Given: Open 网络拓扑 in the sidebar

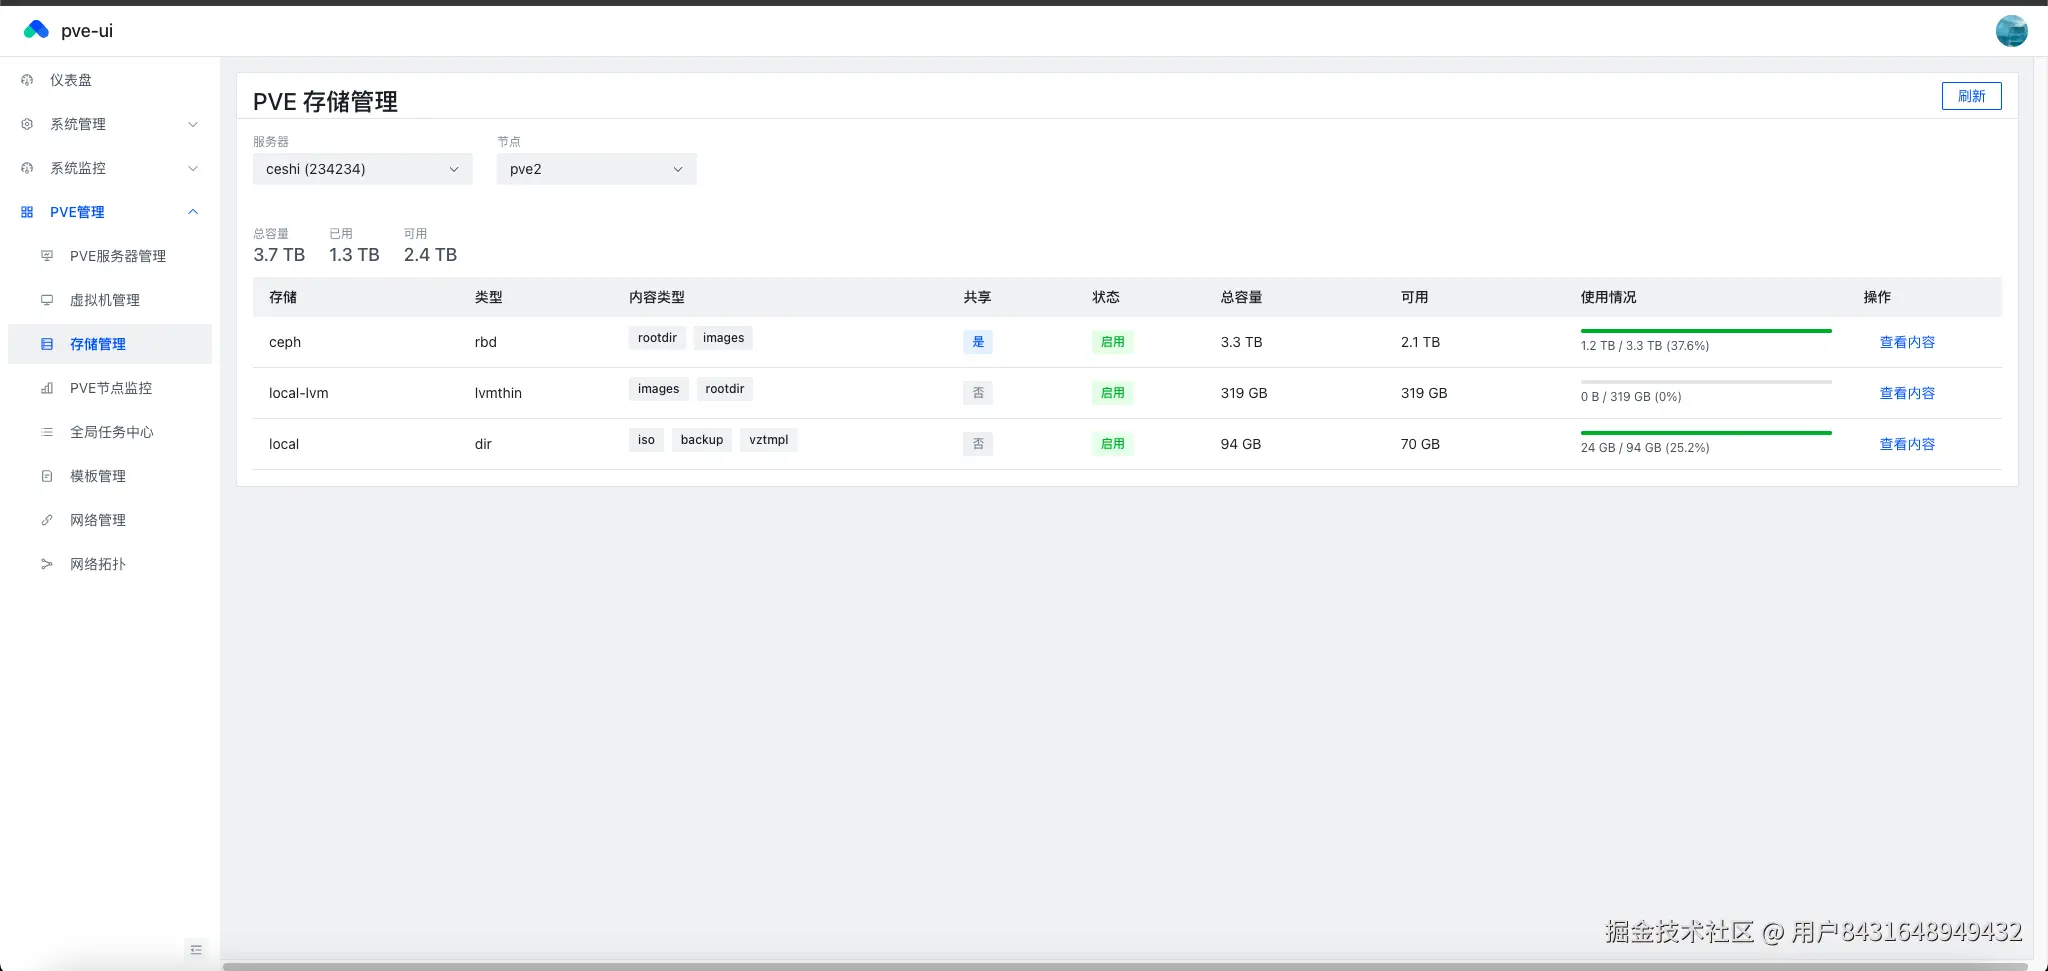Looking at the screenshot, I should click(110, 564).
